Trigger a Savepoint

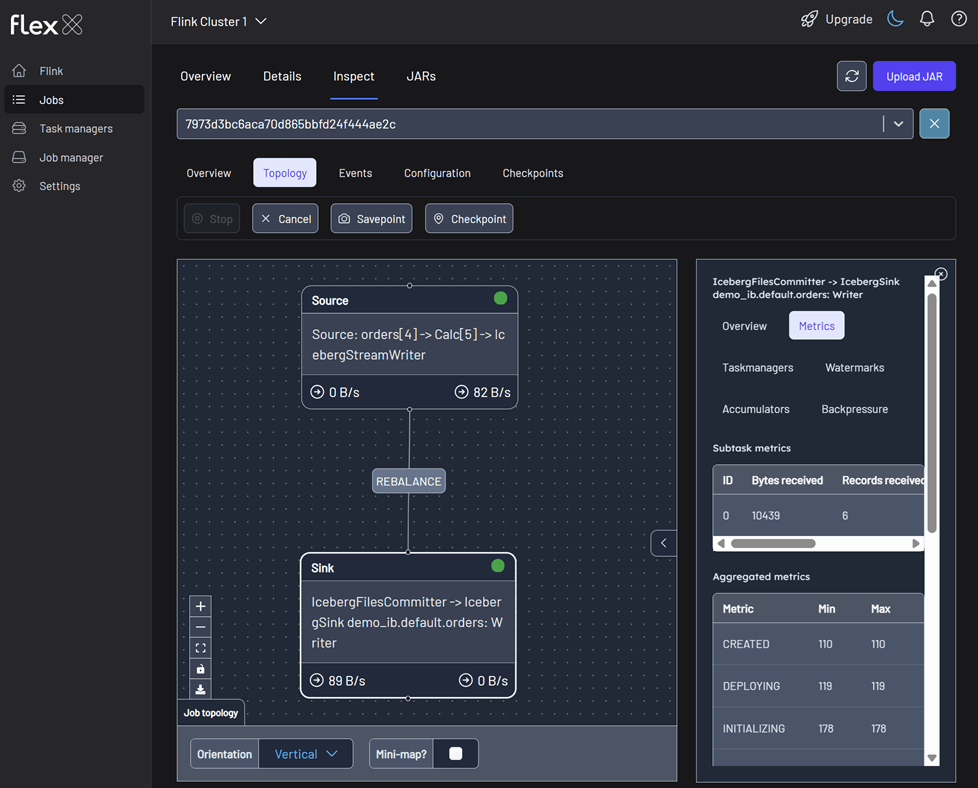coord(372,218)
